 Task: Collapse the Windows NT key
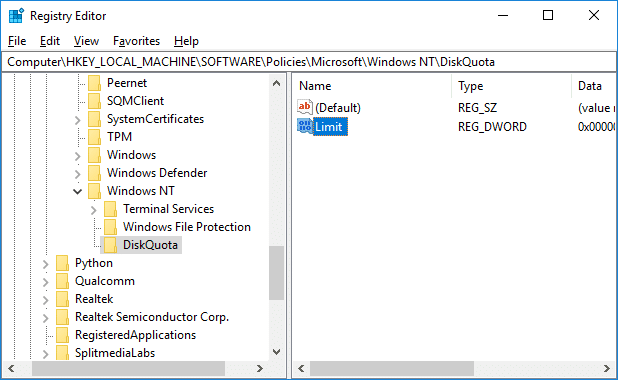(x=78, y=192)
